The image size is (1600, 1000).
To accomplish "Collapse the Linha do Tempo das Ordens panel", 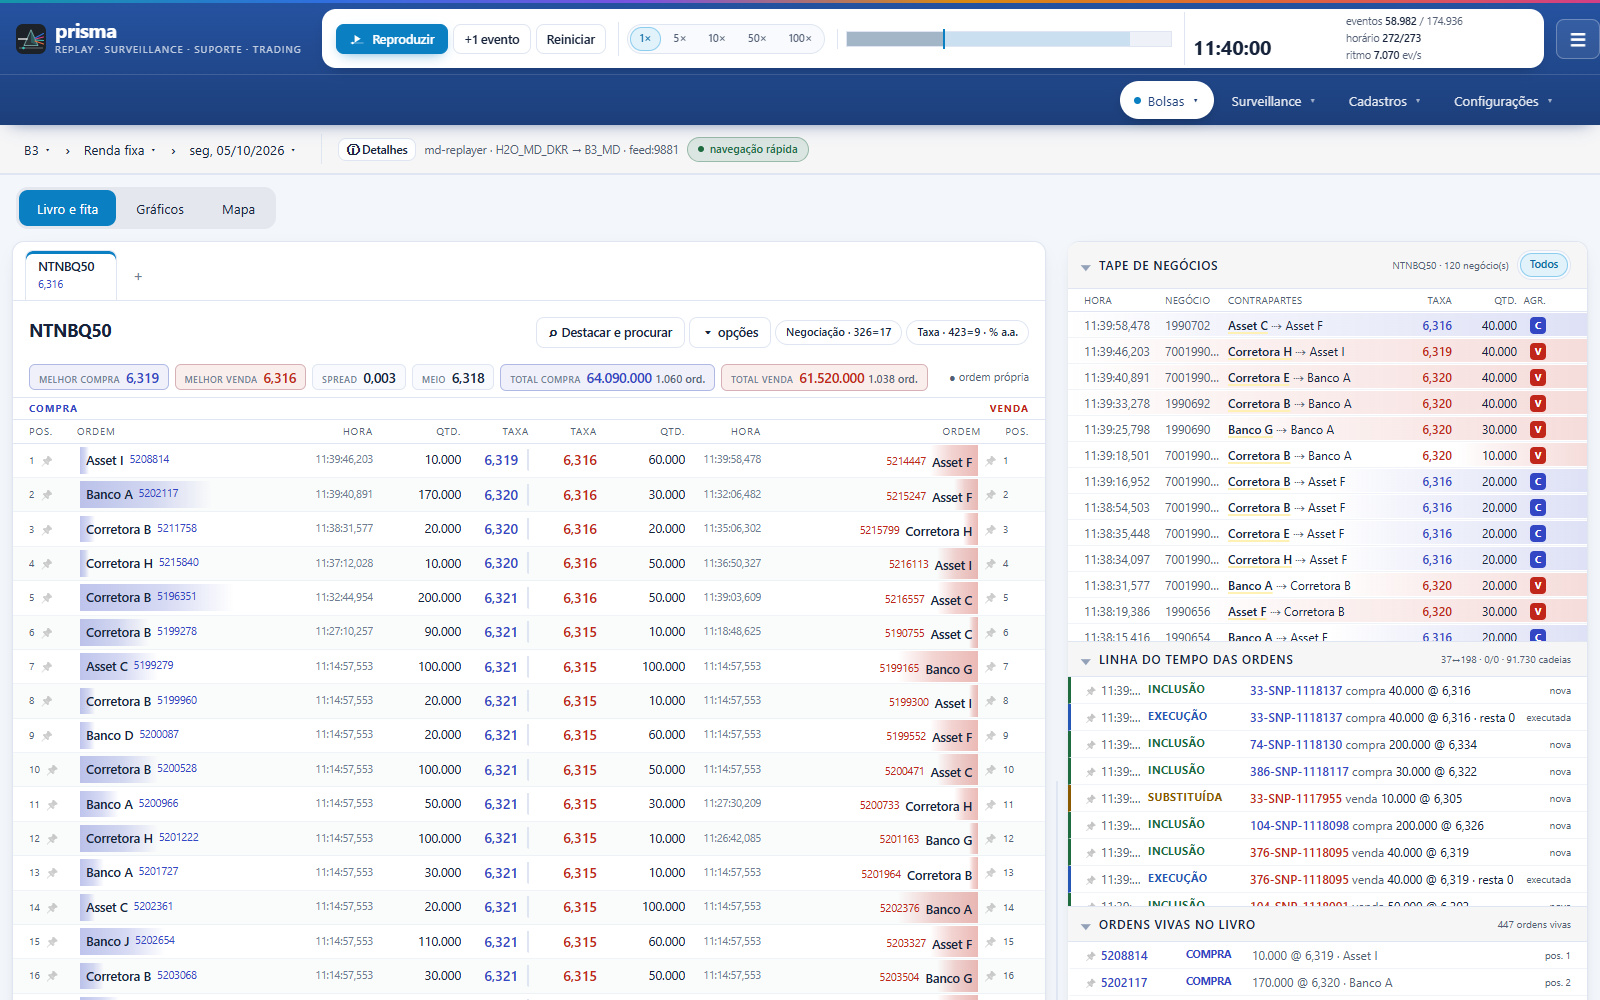I will [1086, 661].
